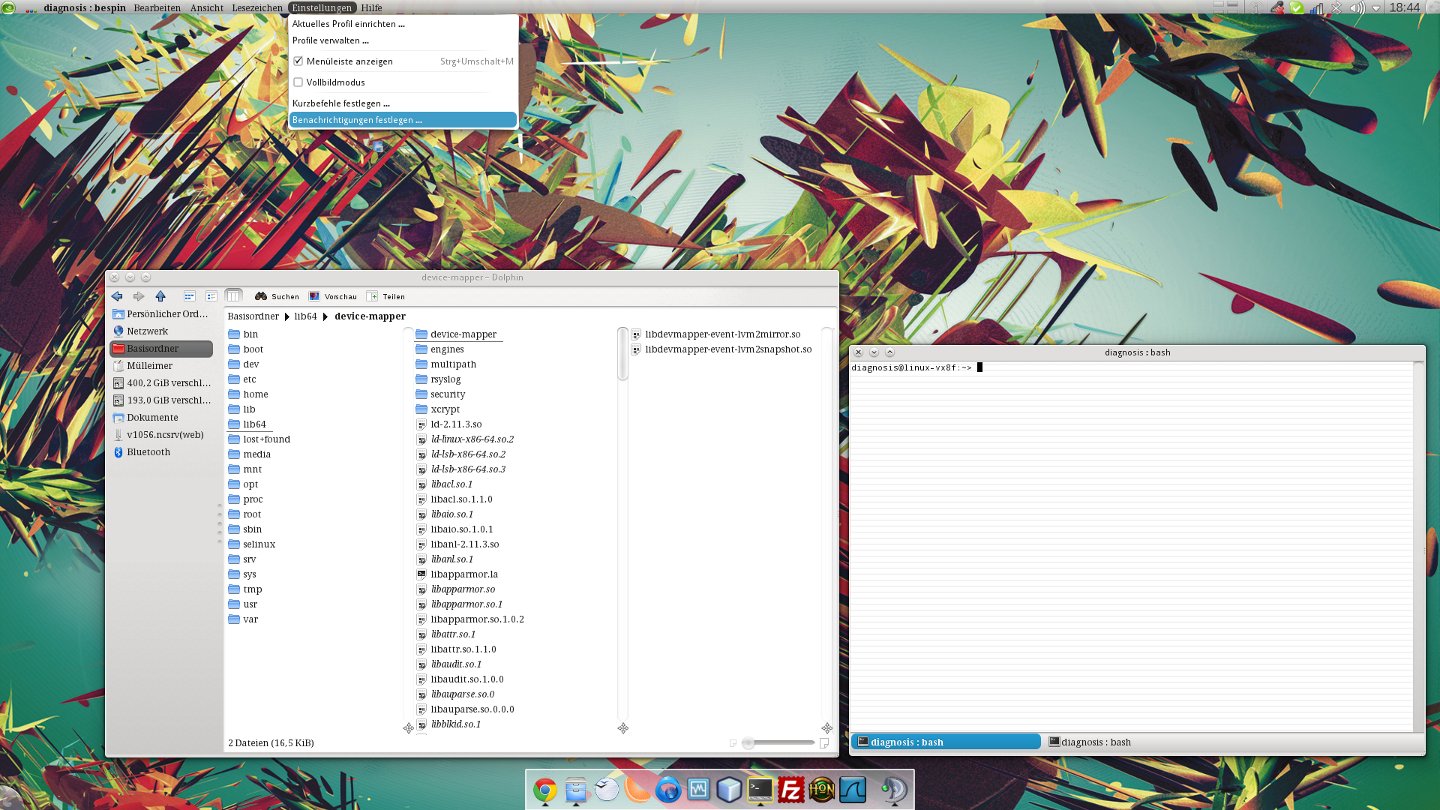The width and height of the screenshot is (1440, 810).
Task: Select Bluetooth in the places panel
Action: pyautogui.click(x=161, y=452)
